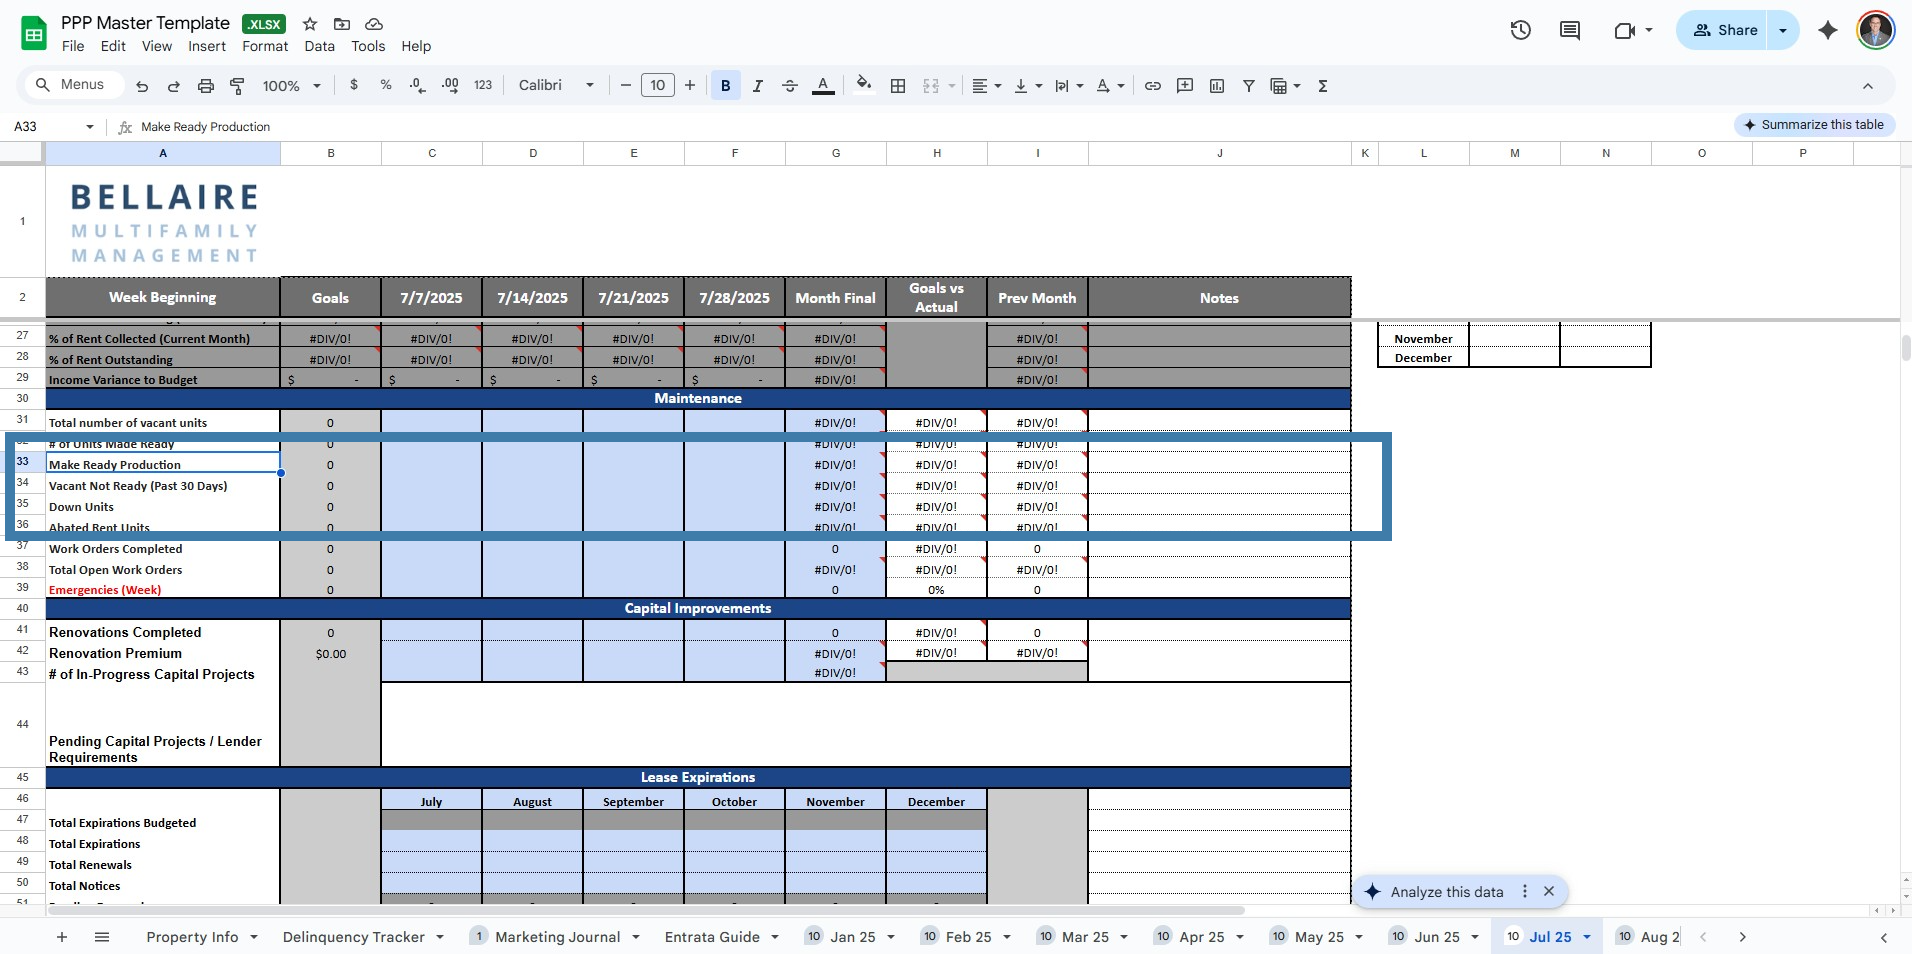Insert chart using toolbar icon
The height and width of the screenshot is (954, 1912).
point(1216,86)
